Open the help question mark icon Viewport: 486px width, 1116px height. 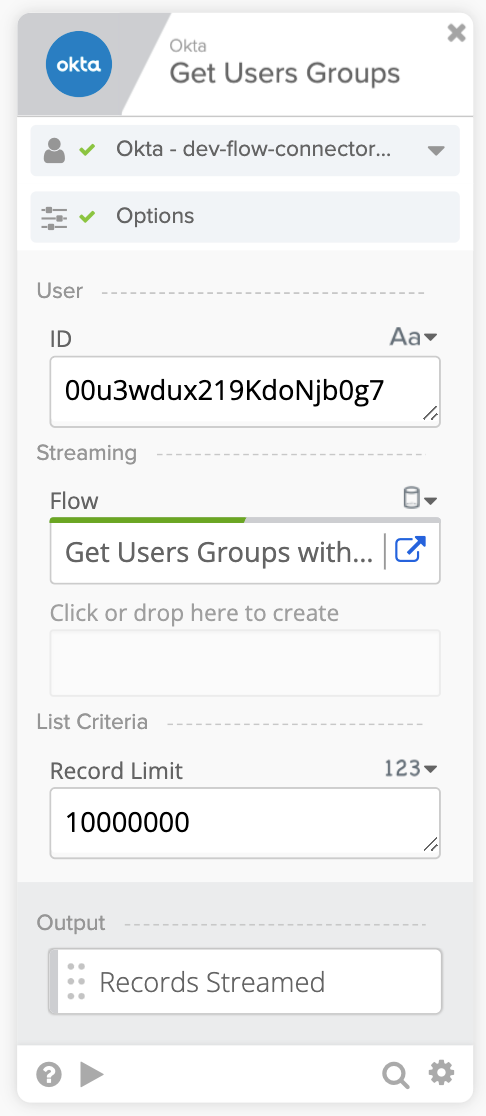pos(49,1074)
